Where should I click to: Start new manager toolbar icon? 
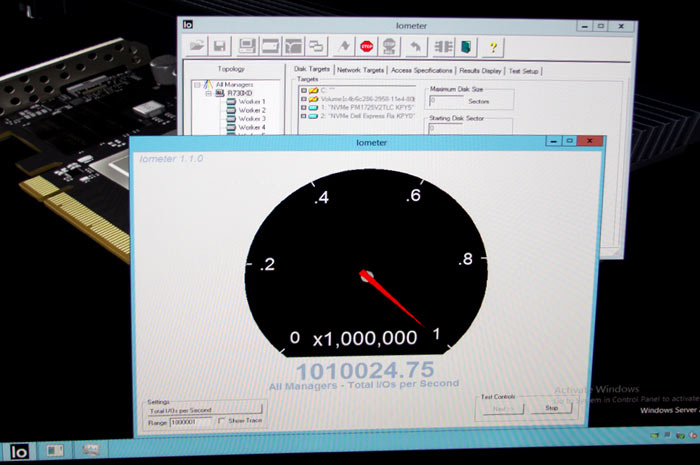coord(247,46)
